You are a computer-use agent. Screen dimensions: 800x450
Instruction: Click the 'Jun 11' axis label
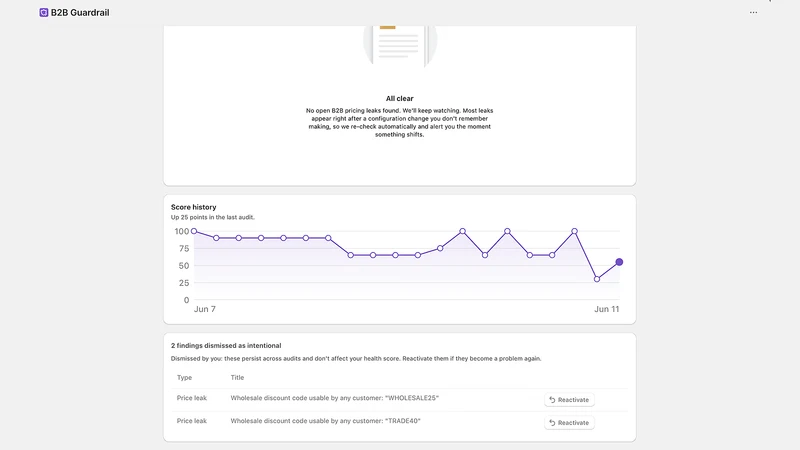[x=606, y=309]
